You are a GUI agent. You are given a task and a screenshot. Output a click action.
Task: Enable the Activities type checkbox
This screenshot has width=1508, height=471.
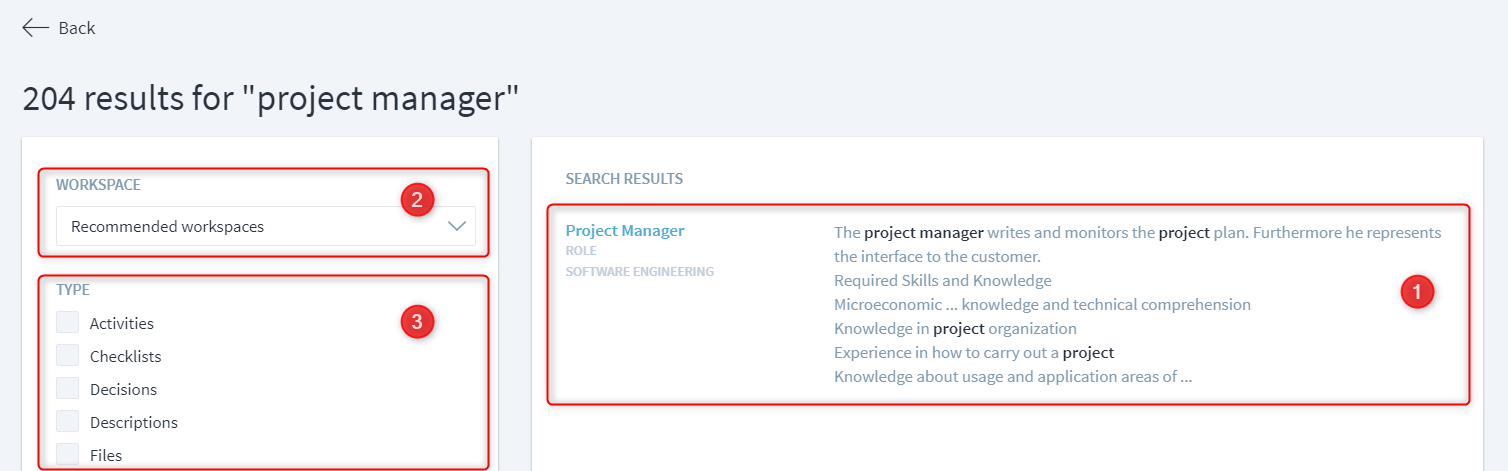[68, 322]
